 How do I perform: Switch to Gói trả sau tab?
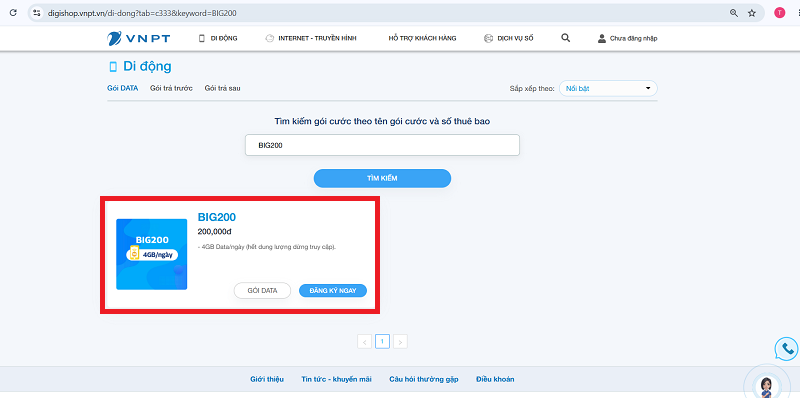click(x=222, y=88)
